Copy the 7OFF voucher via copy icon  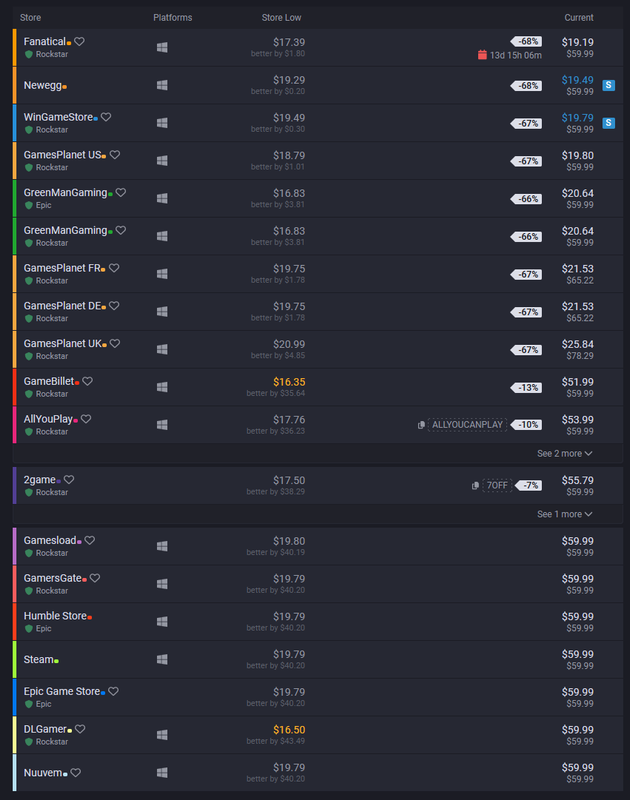tap(475, 486)
